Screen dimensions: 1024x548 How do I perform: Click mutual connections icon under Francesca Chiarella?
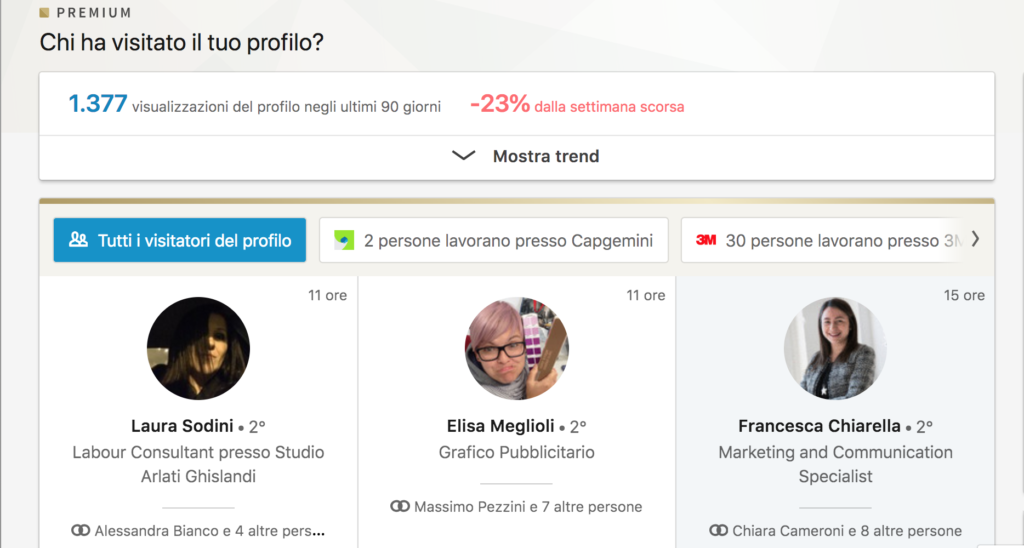(718, 530)
